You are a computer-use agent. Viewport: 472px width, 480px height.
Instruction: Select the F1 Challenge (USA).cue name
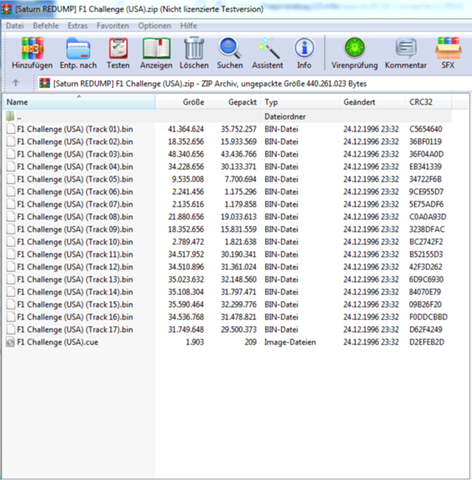click(58, 342)
